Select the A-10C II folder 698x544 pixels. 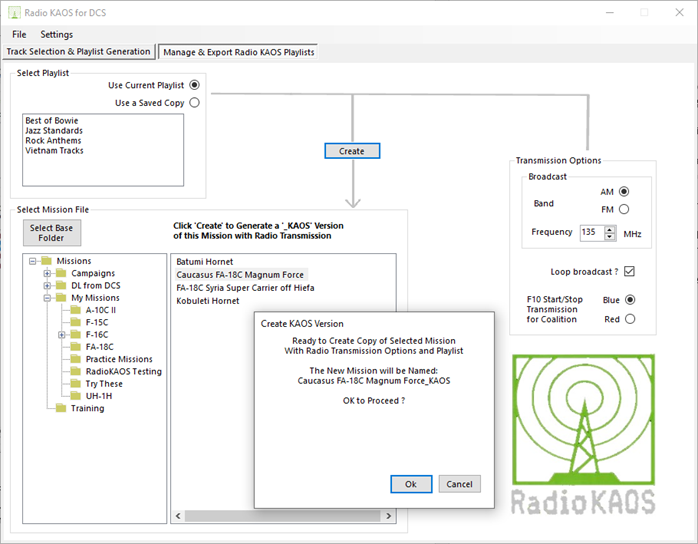click(101, 310)
